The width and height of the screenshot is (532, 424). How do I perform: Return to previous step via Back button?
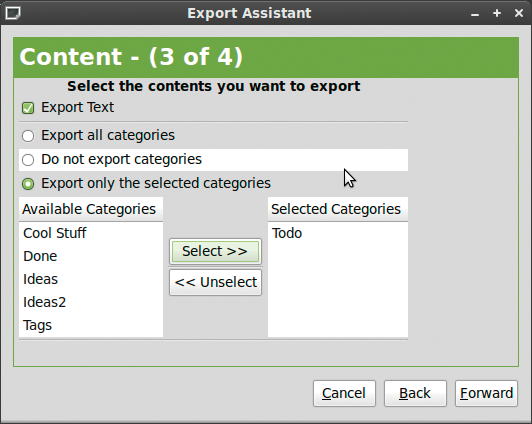click(415, 393)
